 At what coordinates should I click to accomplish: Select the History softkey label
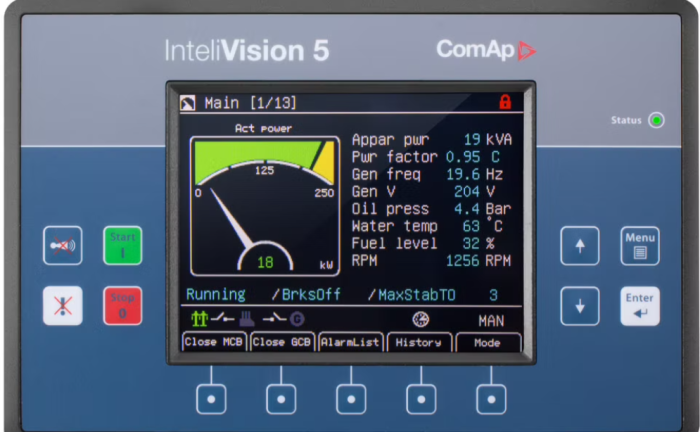click(418, 342)
